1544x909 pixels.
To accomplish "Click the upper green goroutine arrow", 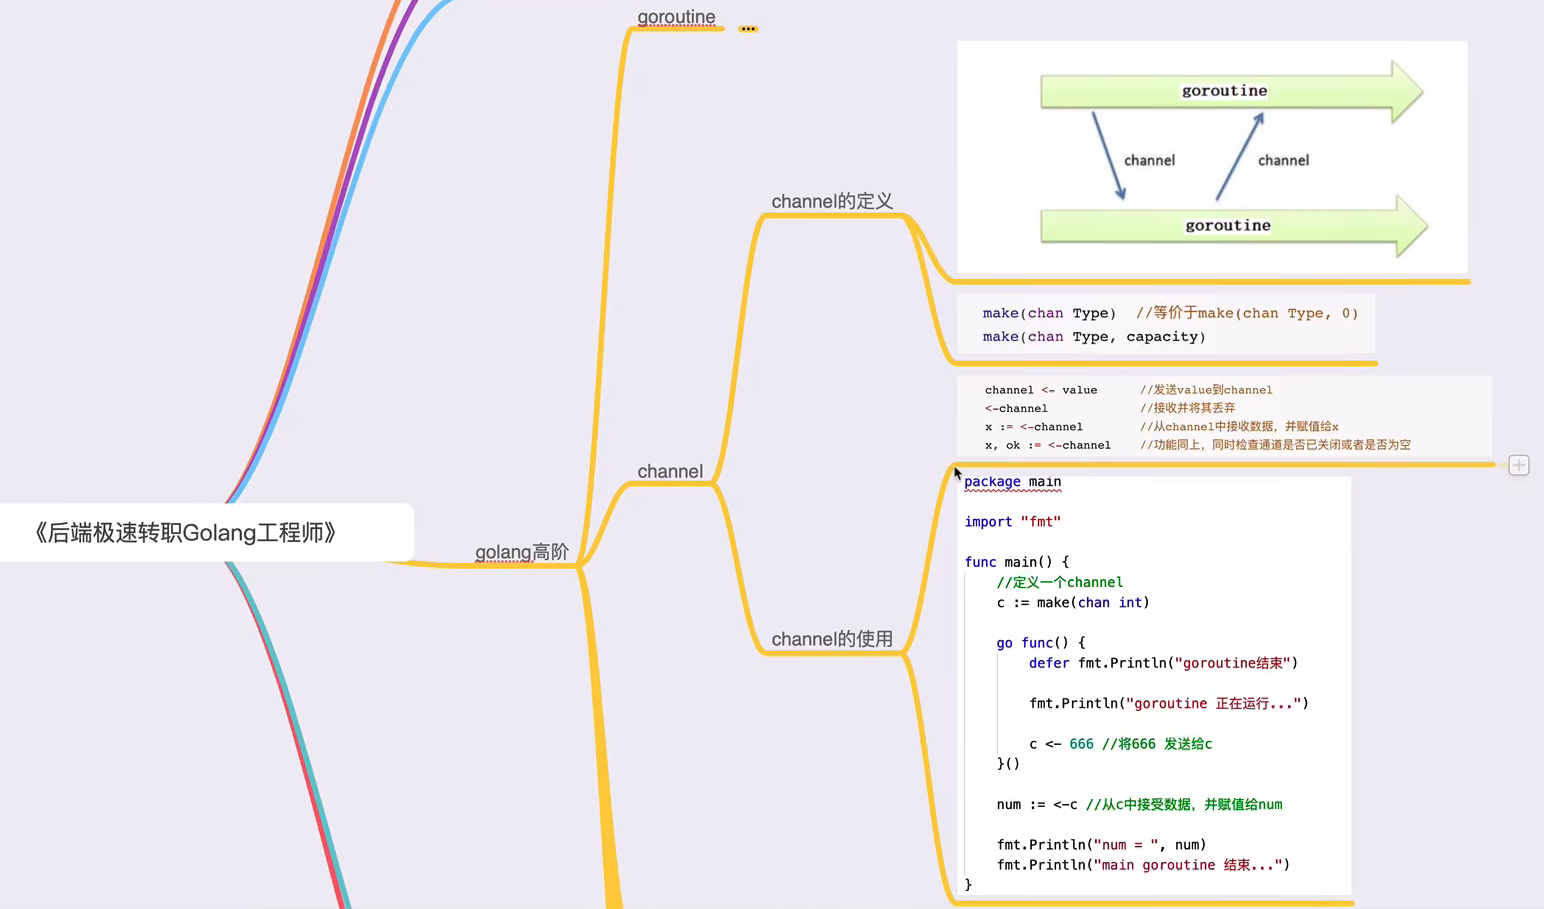I will coord(1225,91).
